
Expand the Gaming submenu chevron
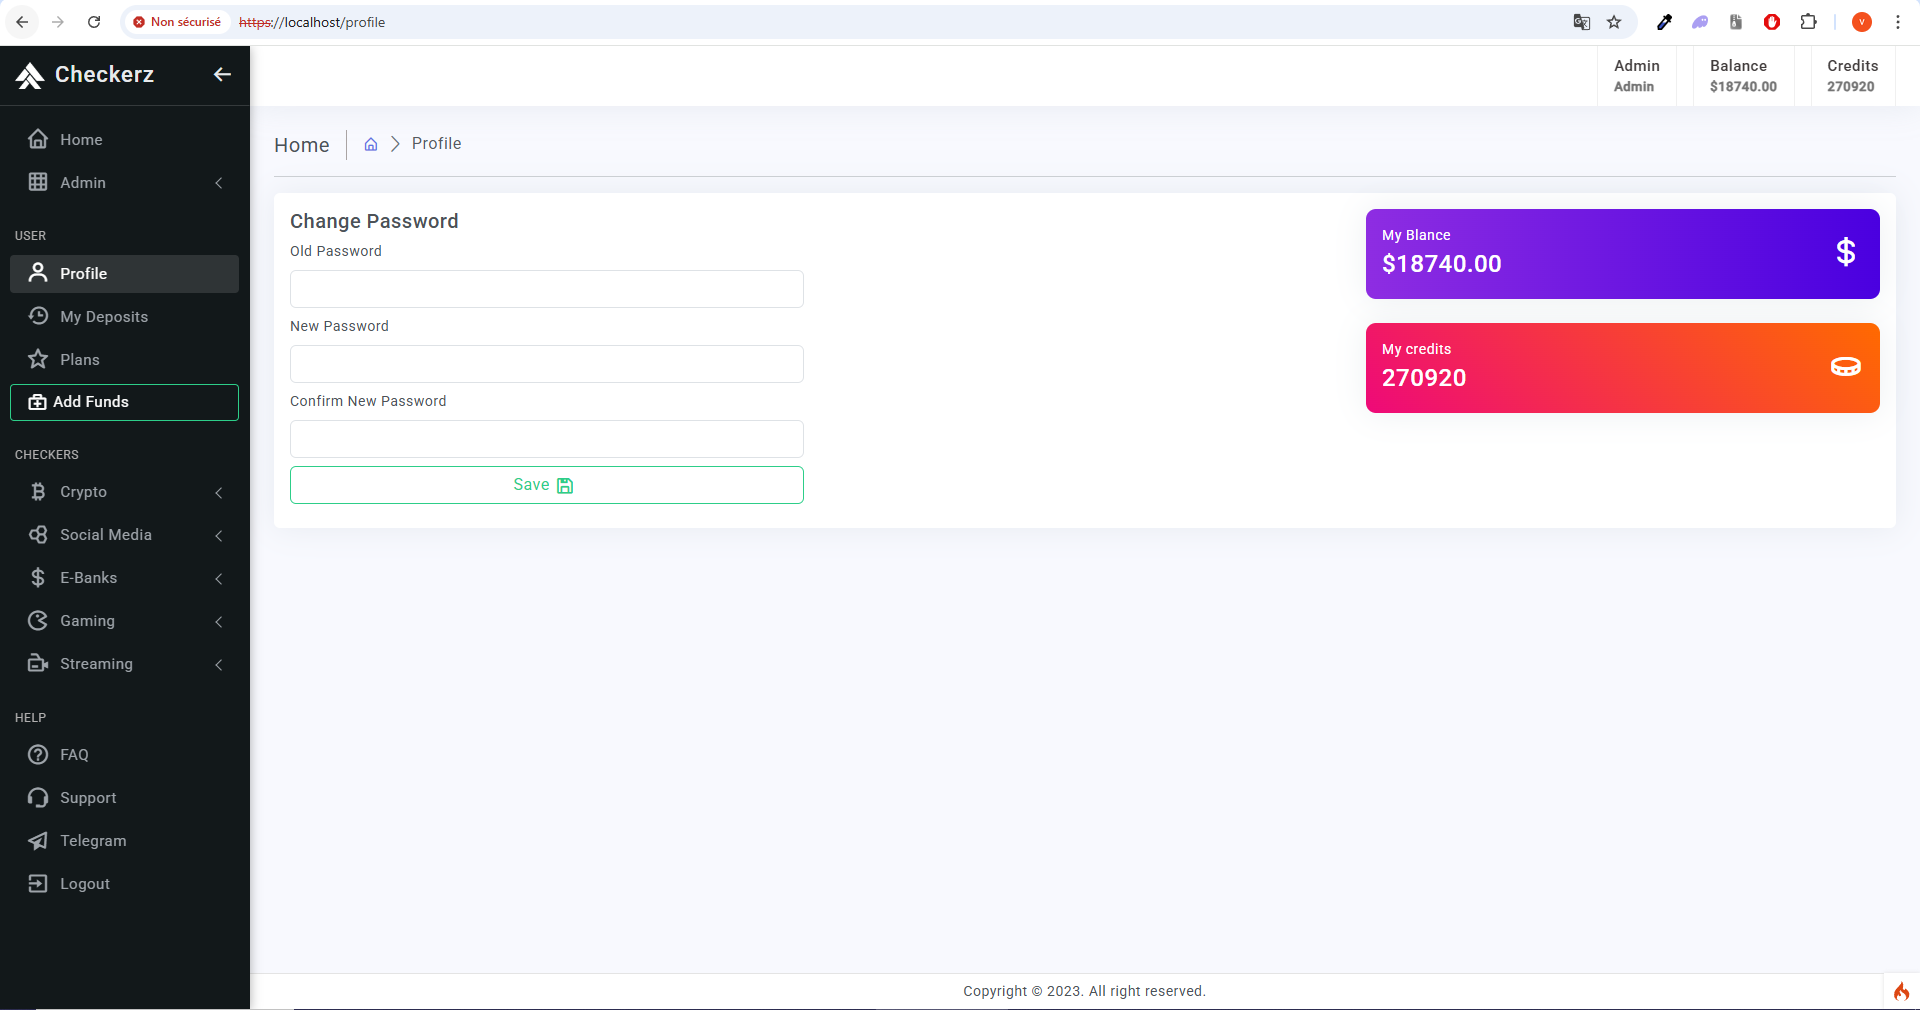tap(219, 621)
